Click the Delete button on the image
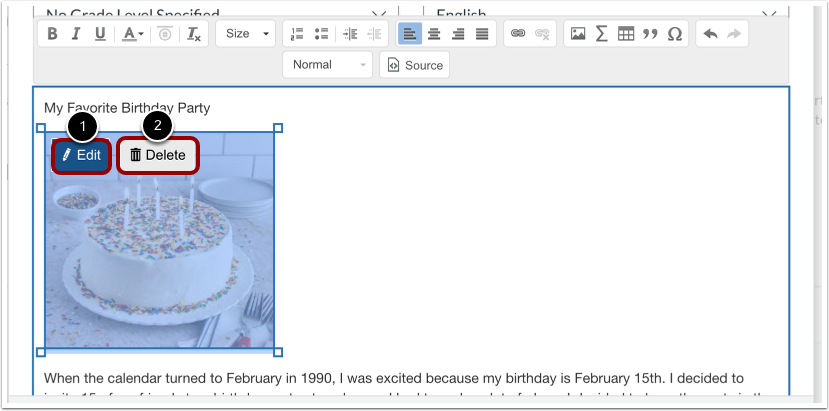 point(158,155)
